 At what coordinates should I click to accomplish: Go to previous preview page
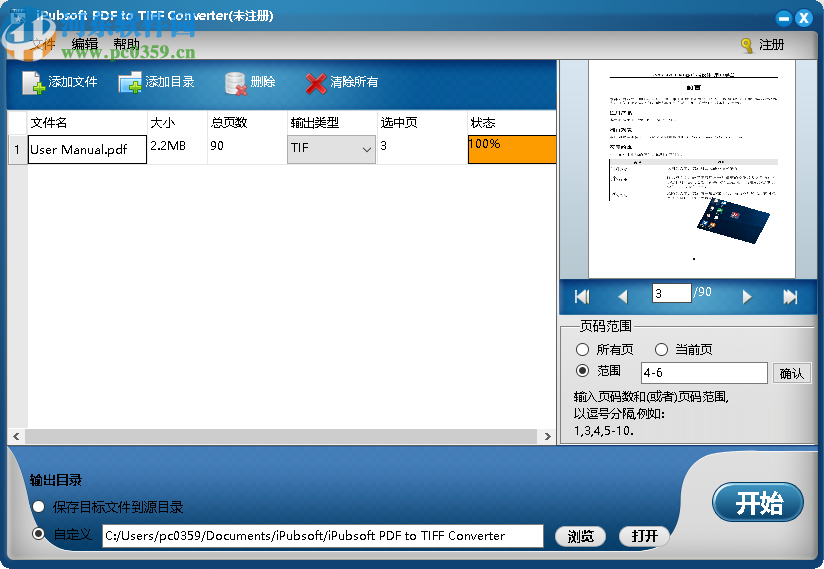[623, 297]
